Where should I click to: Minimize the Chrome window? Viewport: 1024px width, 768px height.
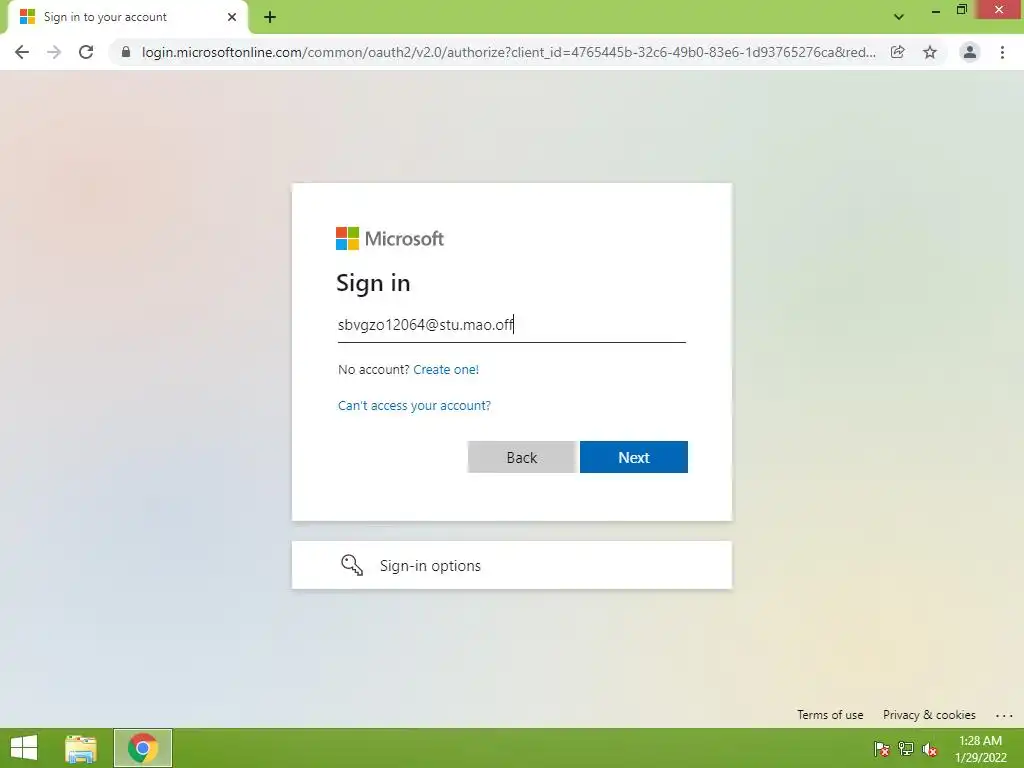(935, 10)
